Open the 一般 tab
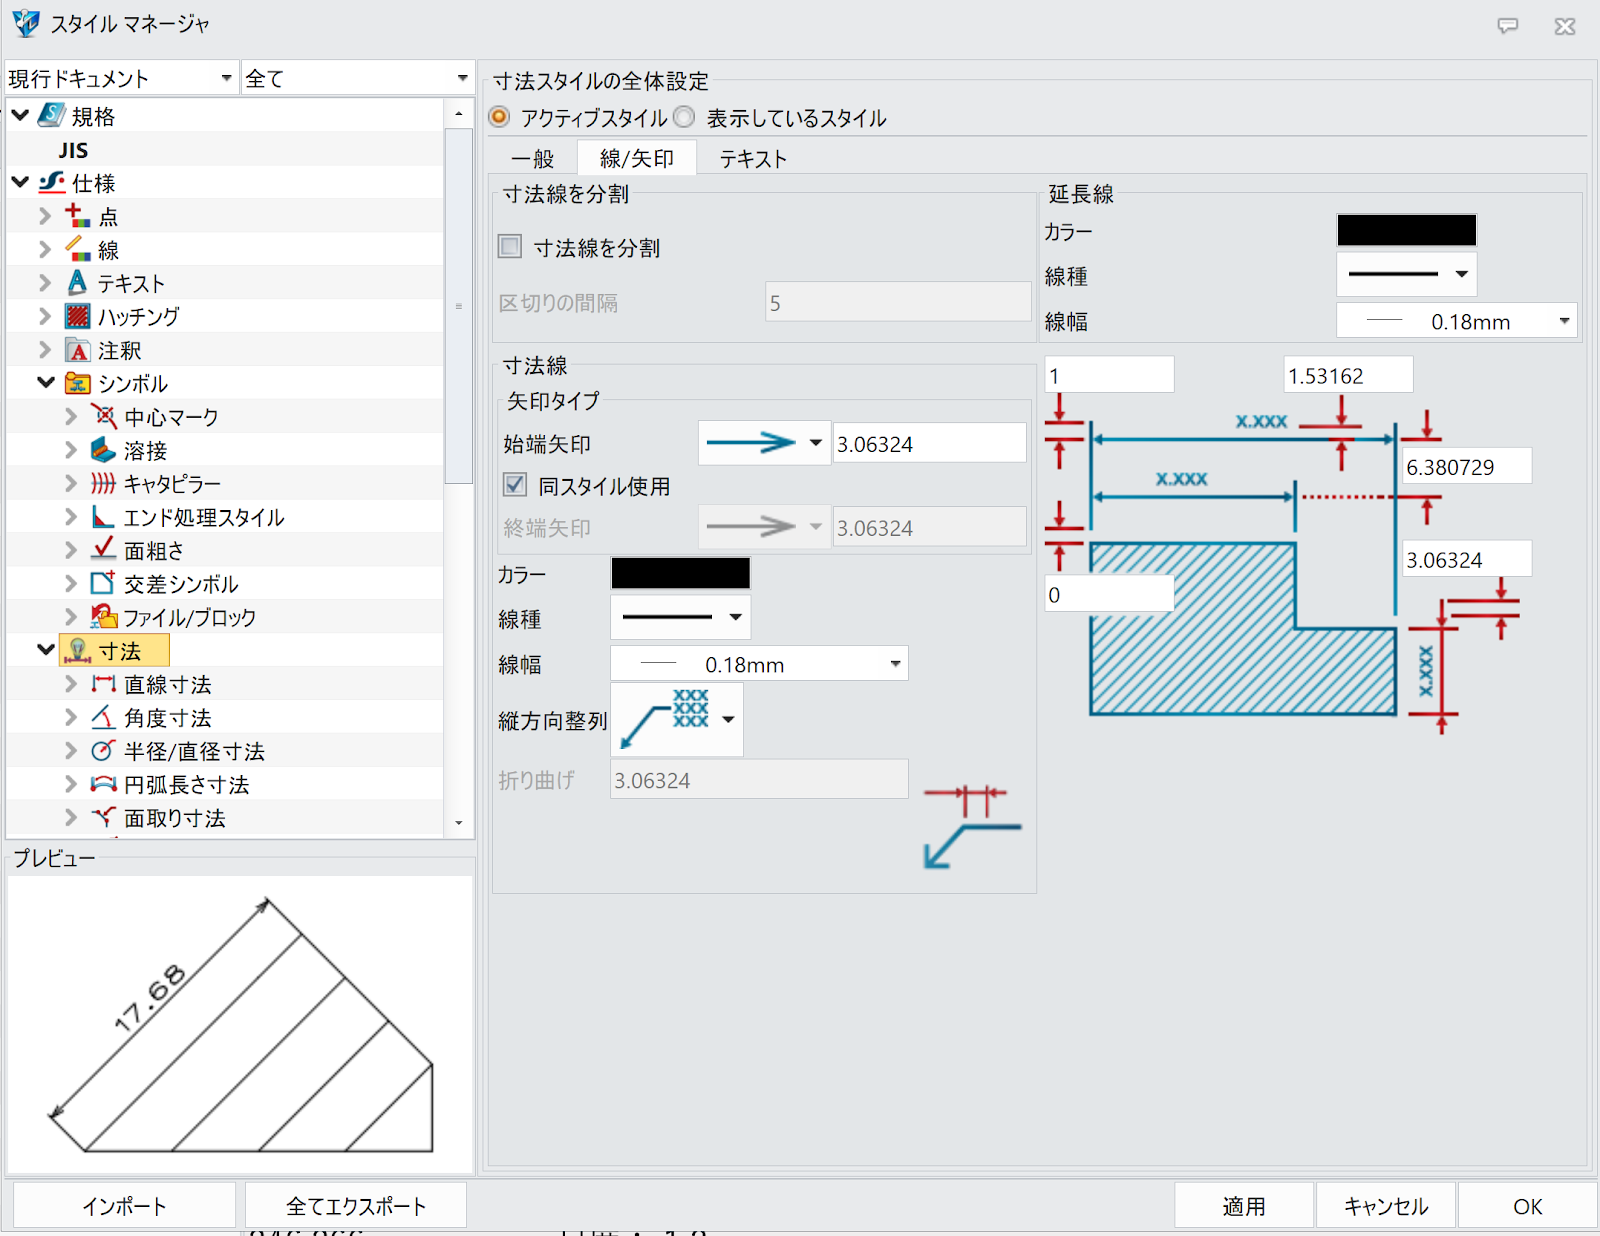The height and width of the screenshot is (1236, 1600). point(531,157)
